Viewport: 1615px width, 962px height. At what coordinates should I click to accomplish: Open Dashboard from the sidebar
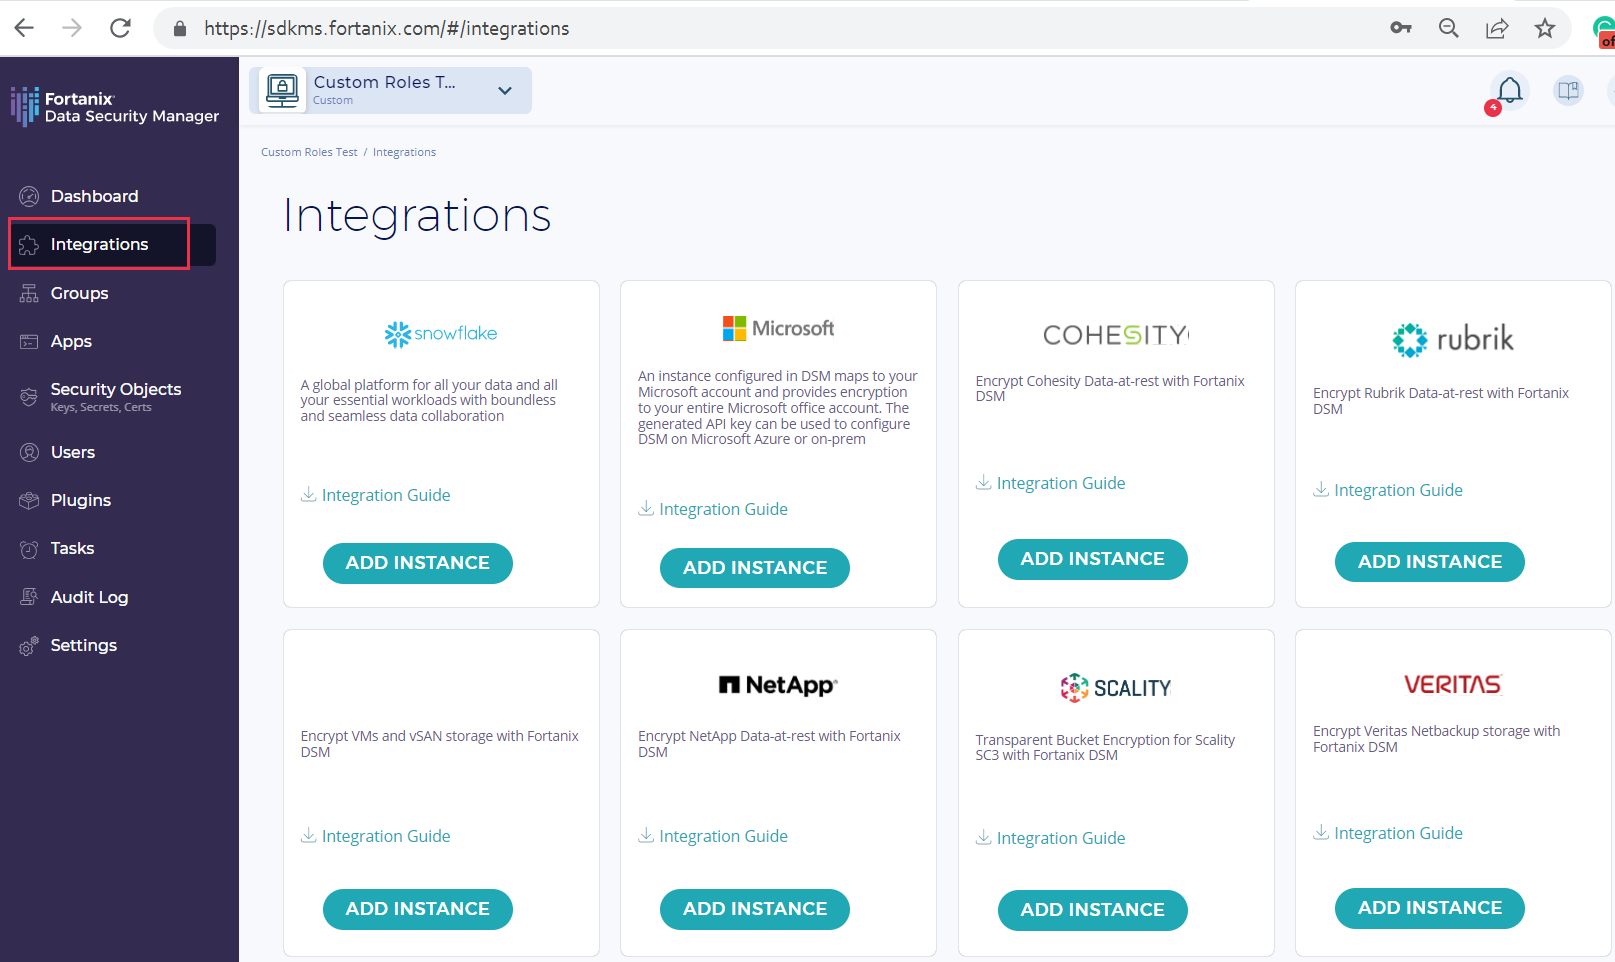[x=94, y=196]
